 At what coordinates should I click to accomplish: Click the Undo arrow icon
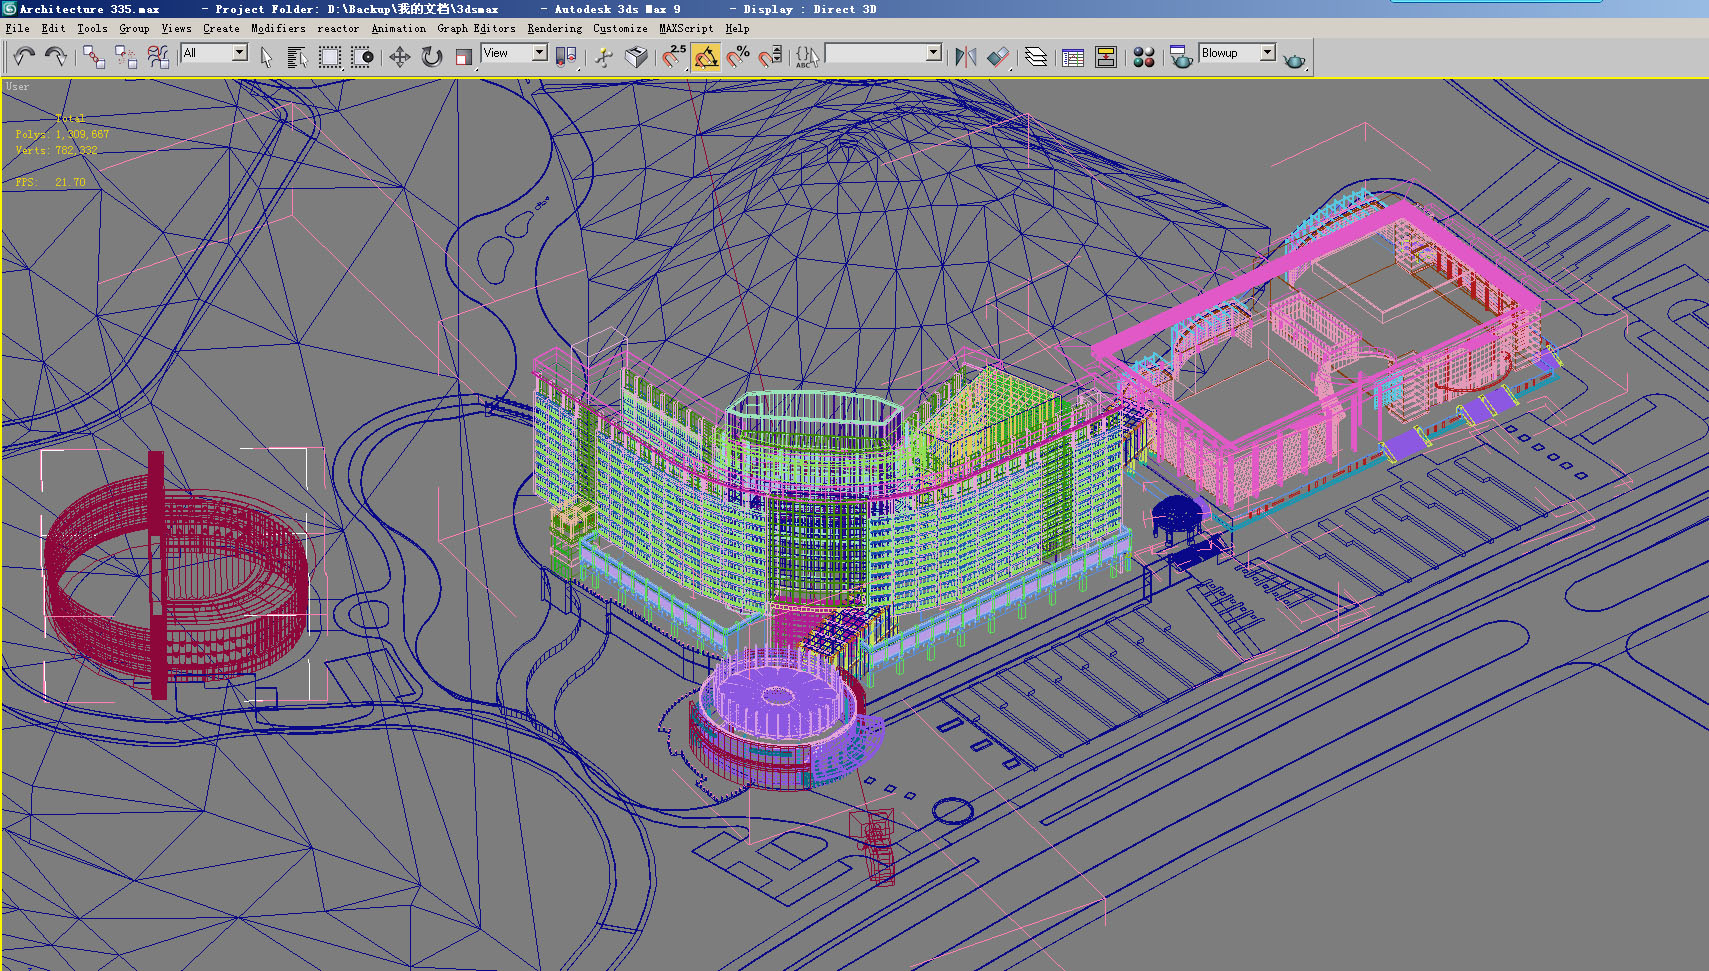tap(24, 57)
